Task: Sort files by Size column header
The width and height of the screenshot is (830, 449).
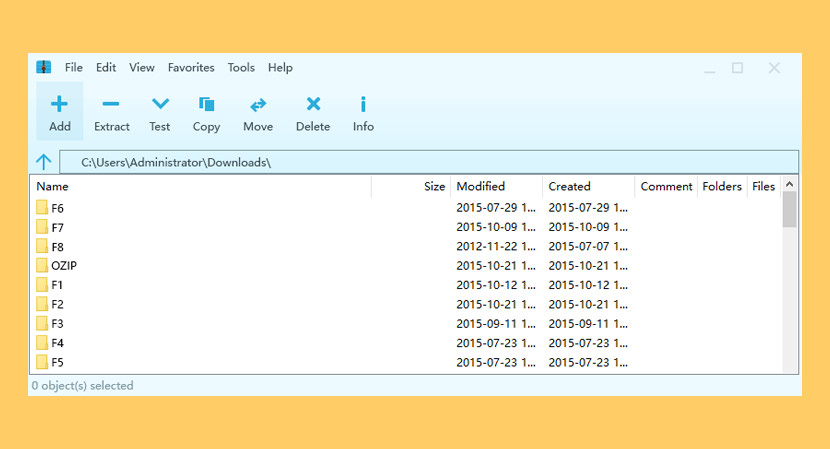Action: point(434,187)
